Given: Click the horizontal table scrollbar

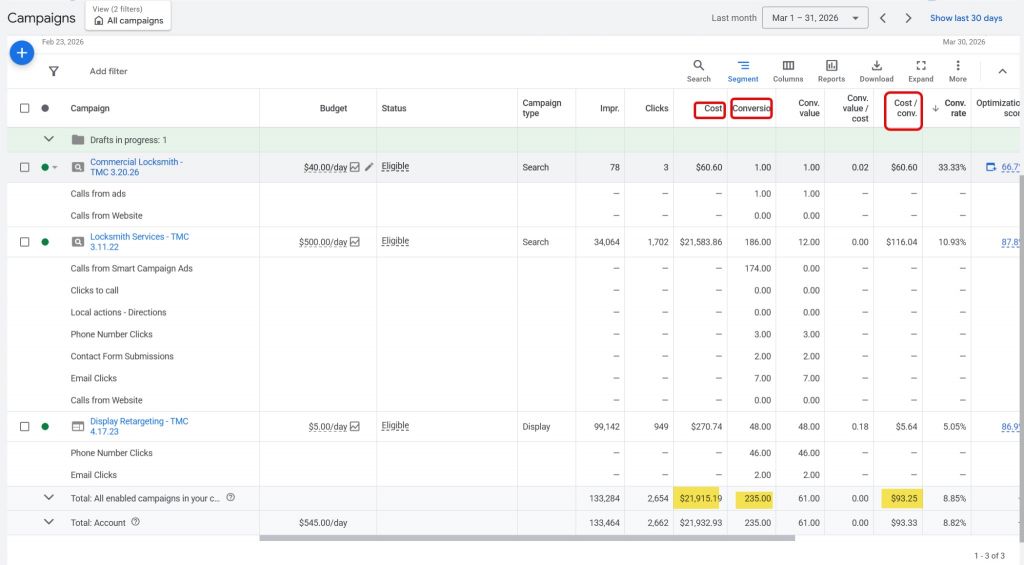Looking at the screenshot, I should (527, 538).
